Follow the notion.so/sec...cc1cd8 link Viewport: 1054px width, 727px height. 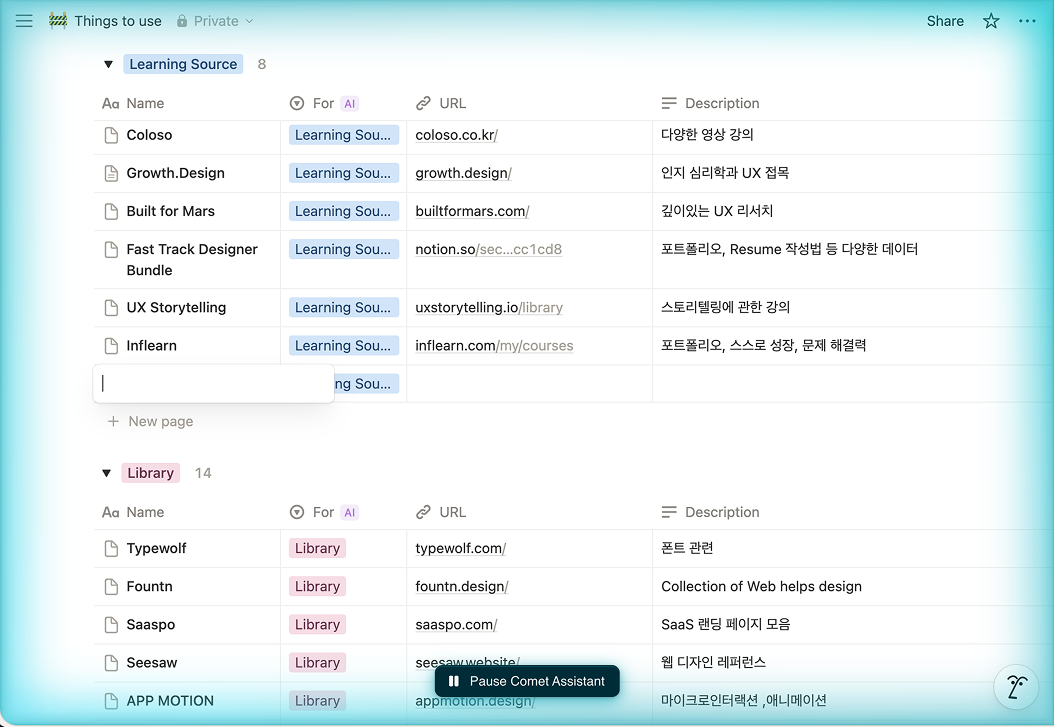(488, 250)
